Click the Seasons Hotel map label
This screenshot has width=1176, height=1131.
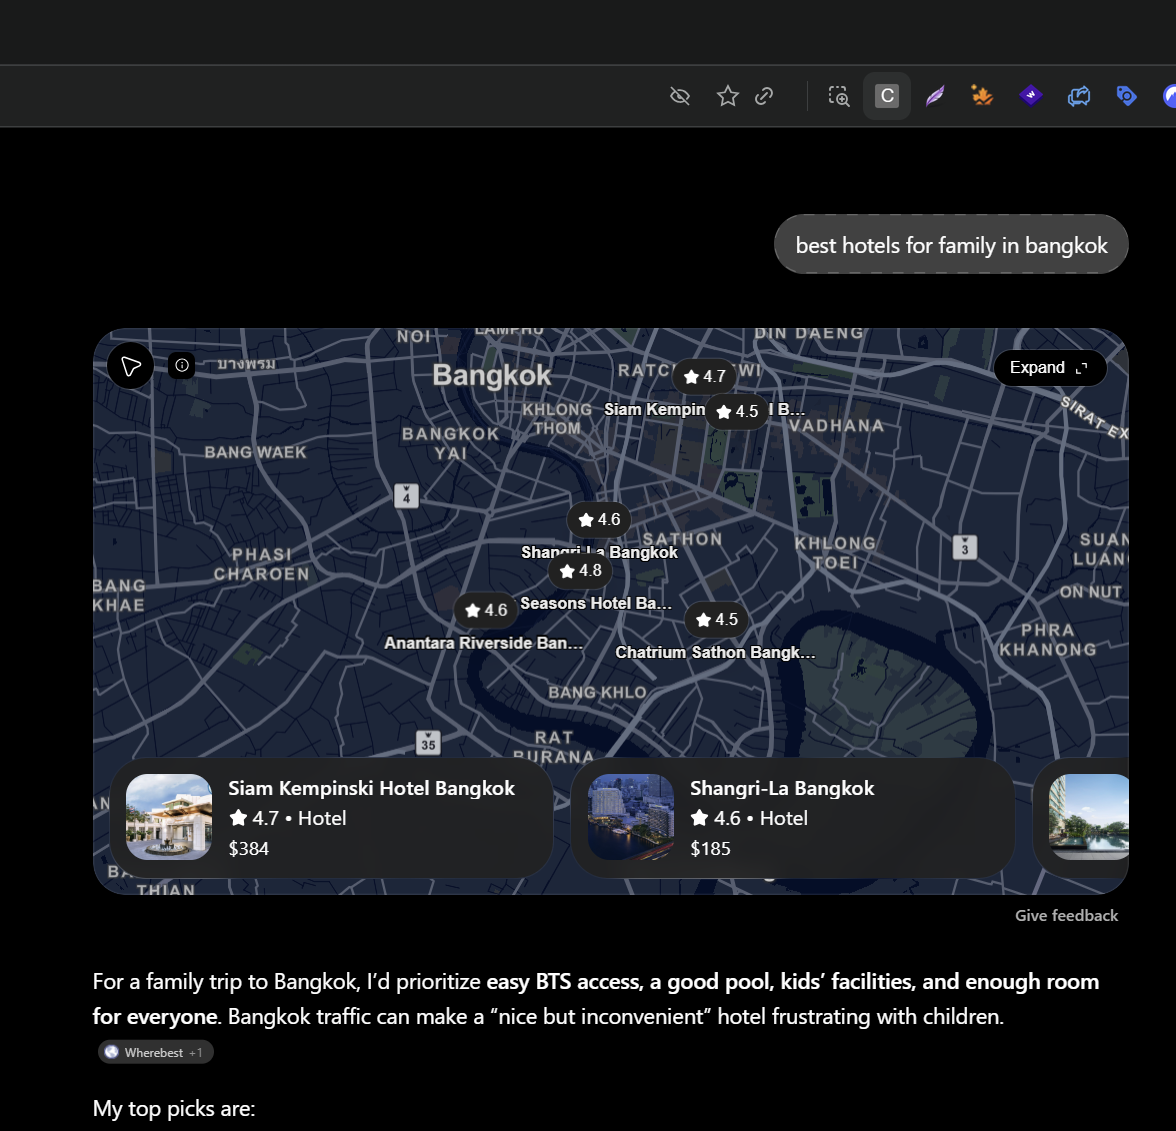(x=596, y=604)
